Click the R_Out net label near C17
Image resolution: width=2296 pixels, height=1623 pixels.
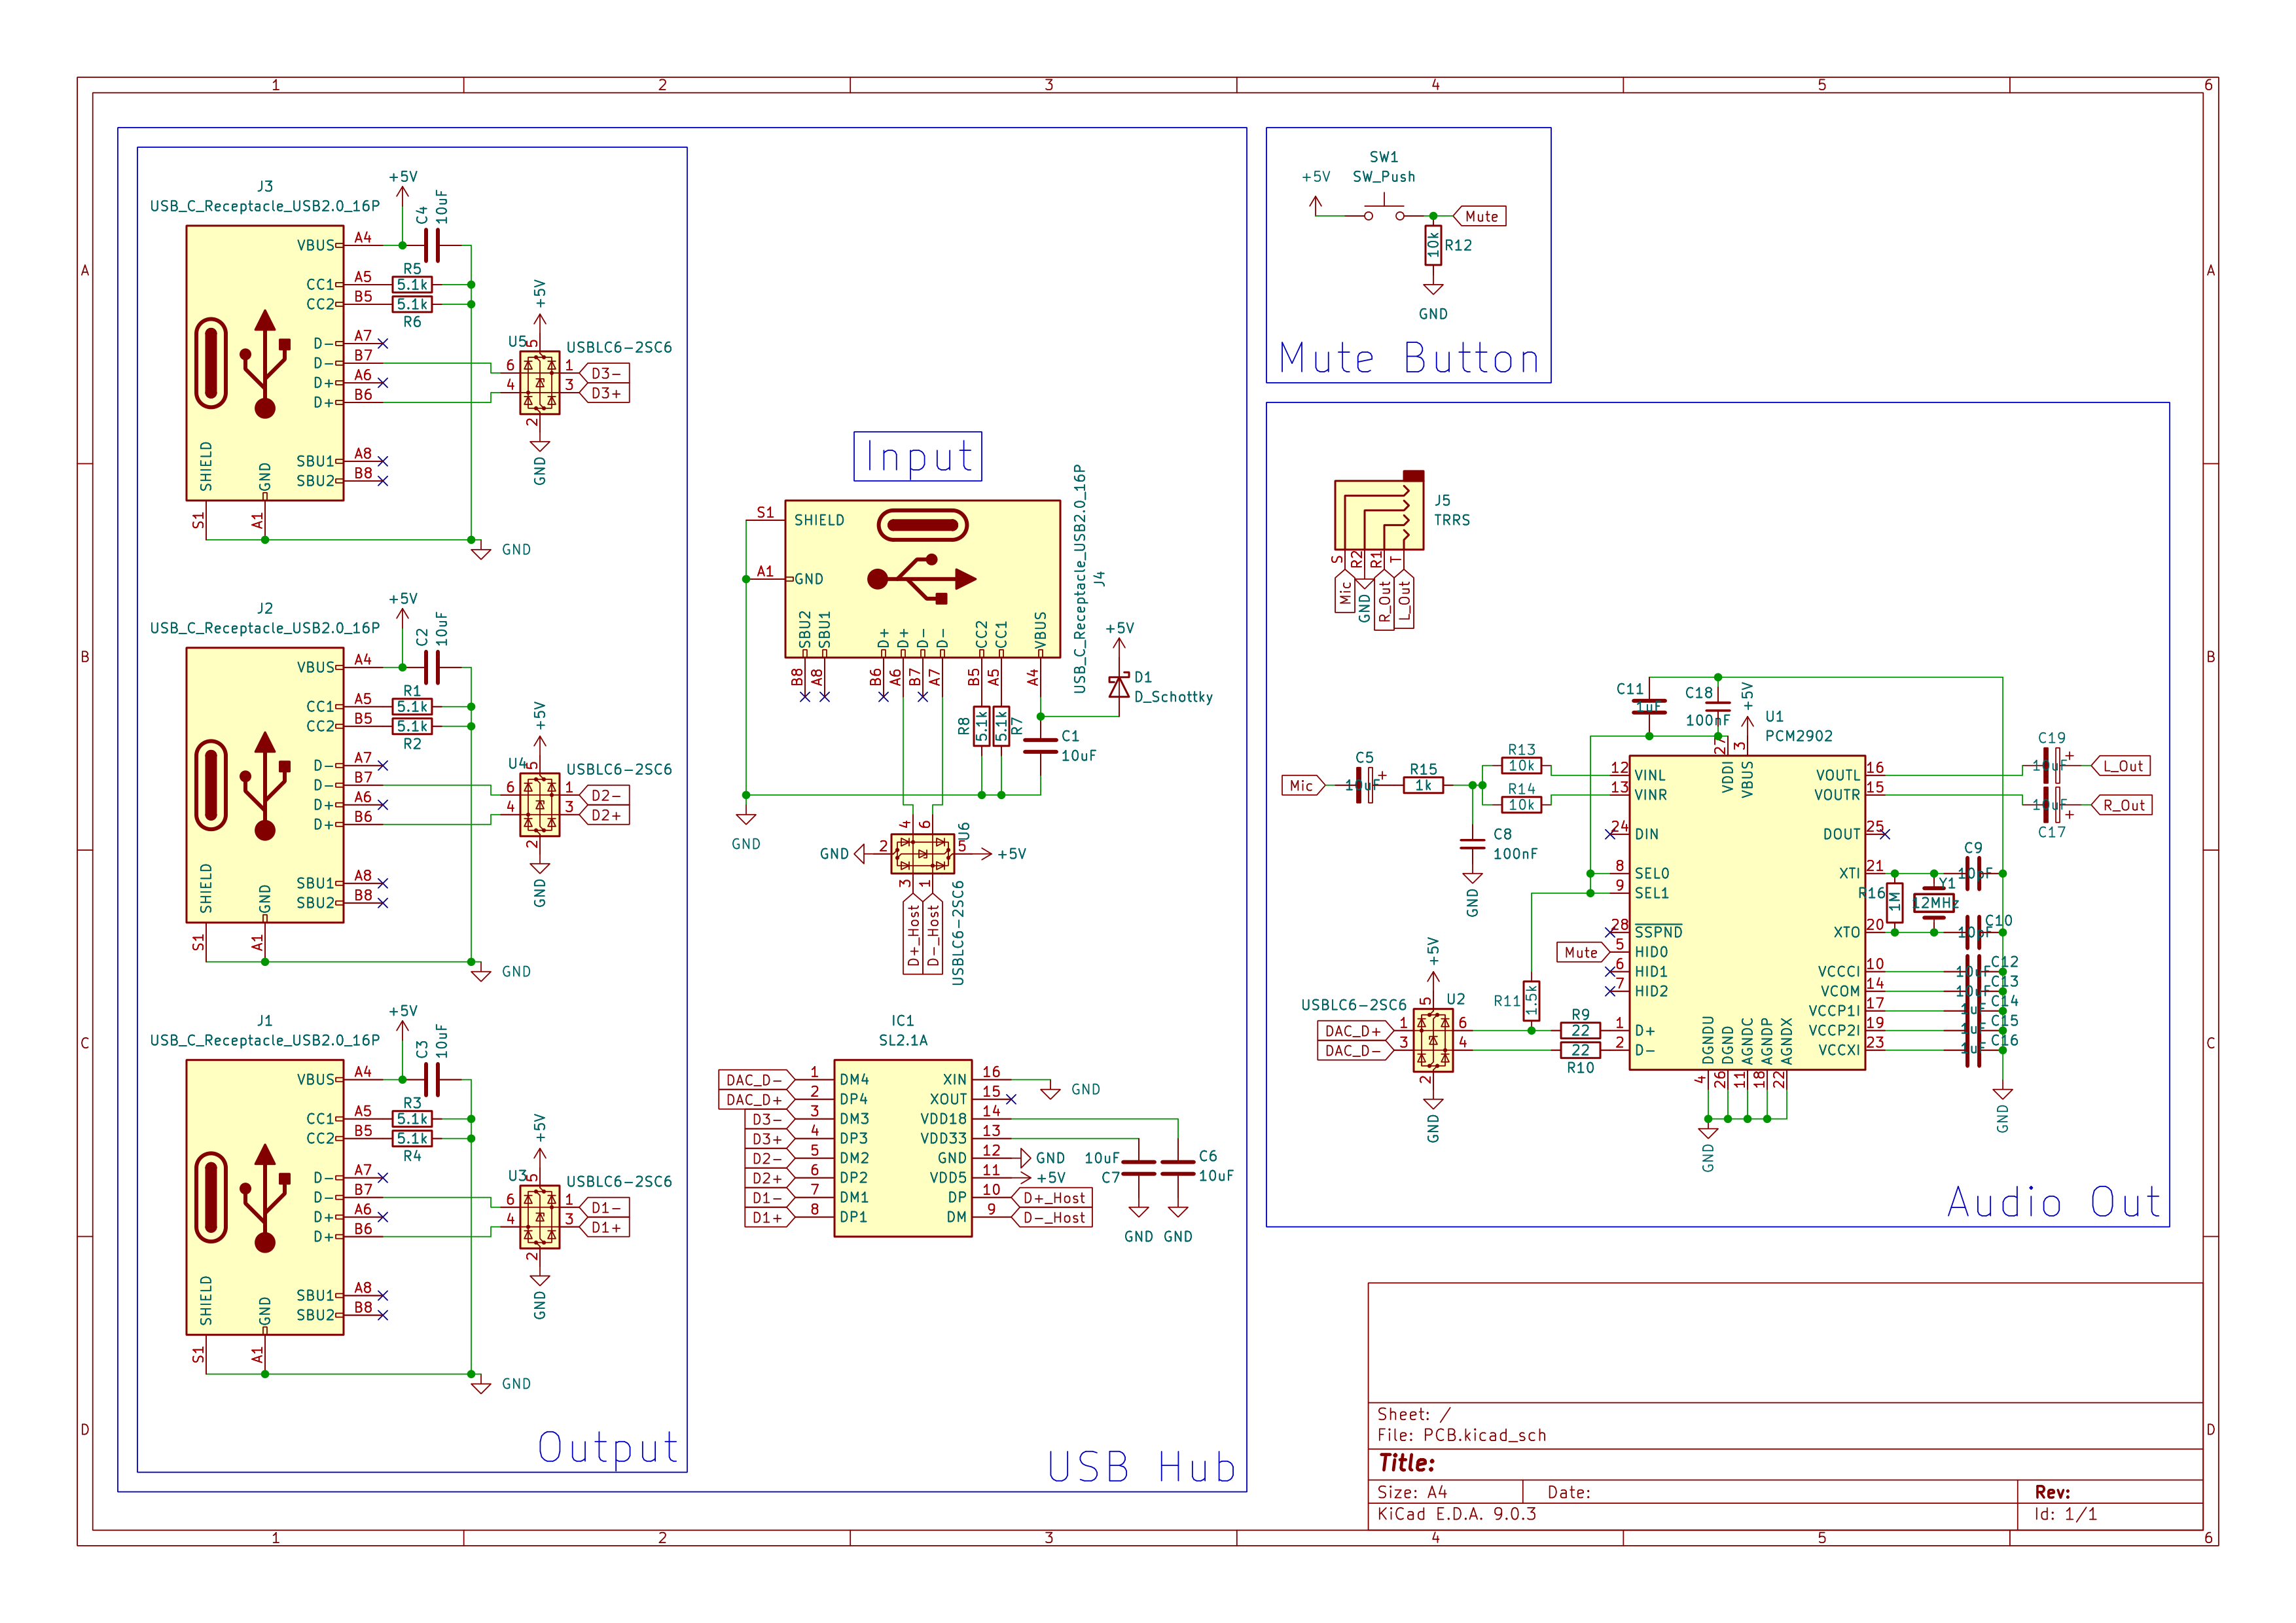click(2122, 804)
